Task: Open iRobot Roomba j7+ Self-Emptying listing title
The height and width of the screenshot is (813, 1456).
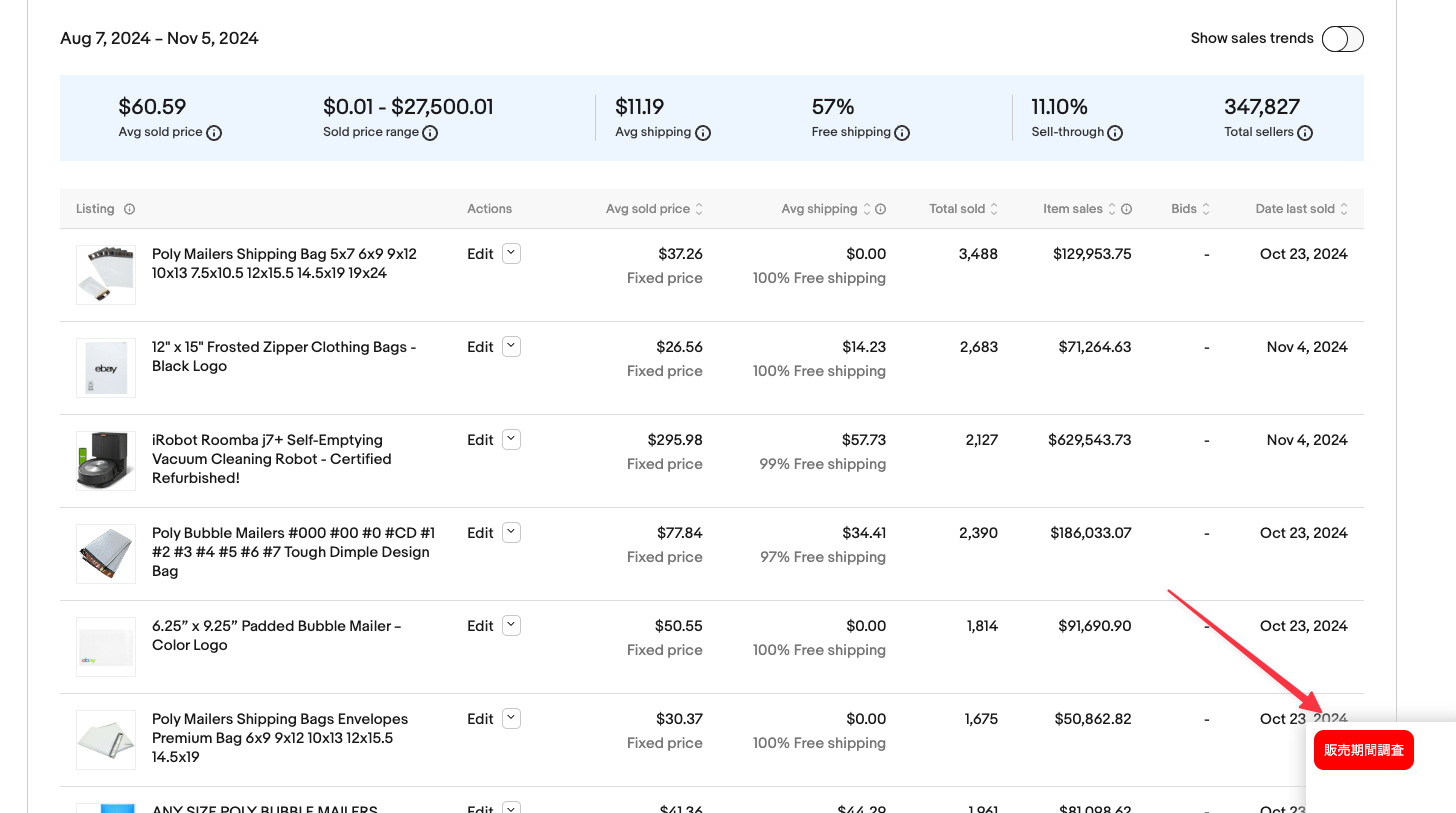Action: point(272,459)
